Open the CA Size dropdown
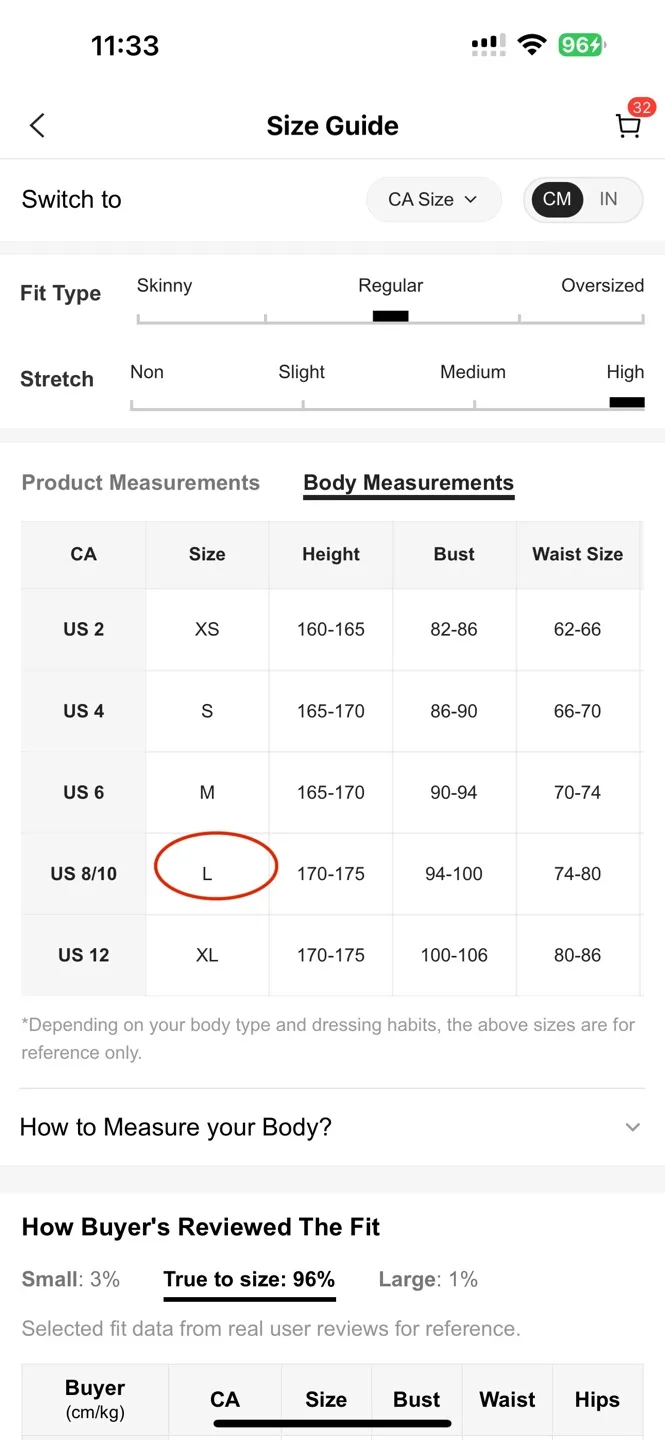The width and height of the screenshot is (665, 1440). pyautogui.click(x=433, y=199)
